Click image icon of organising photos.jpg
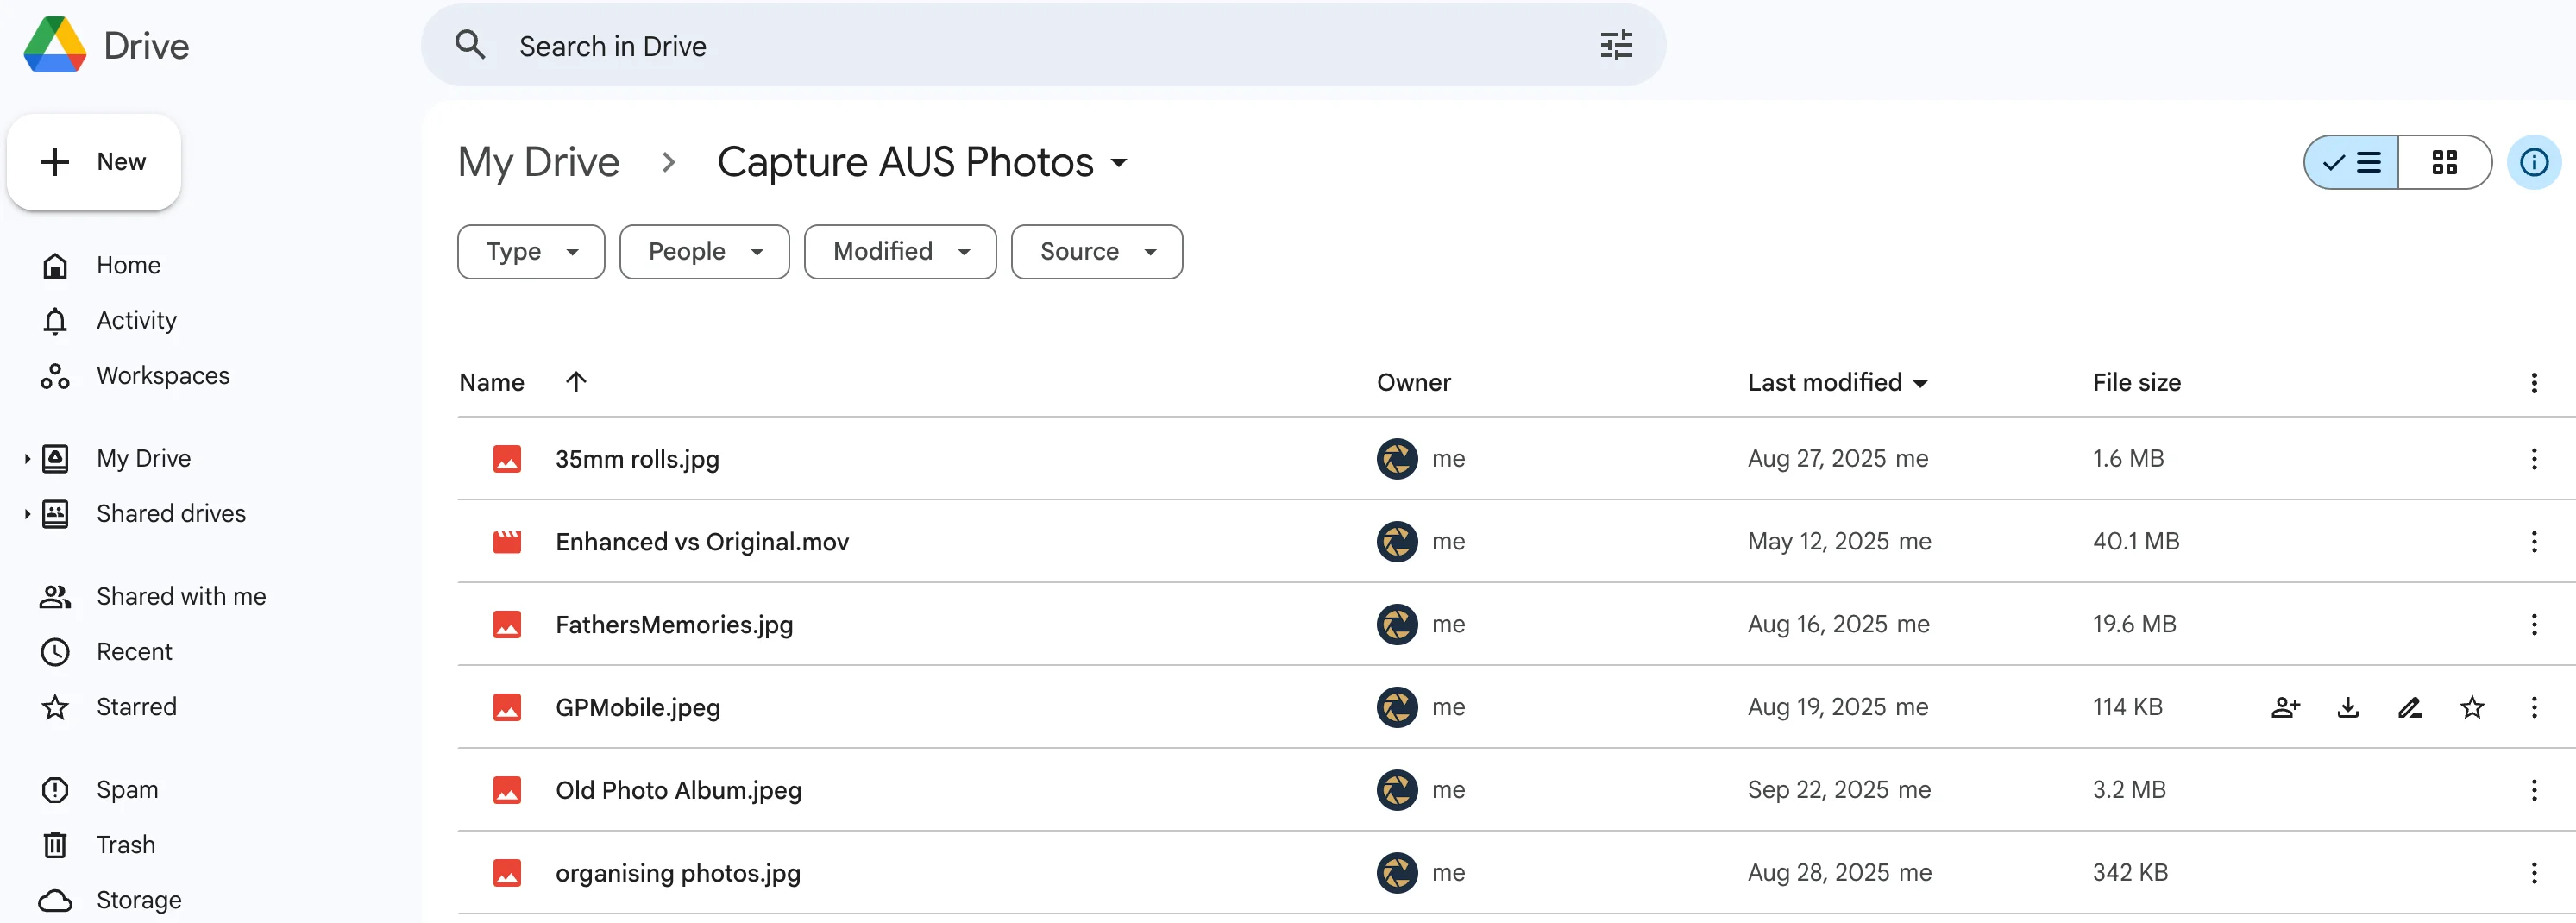Image resolution: width=2576 pixels, height=923 pixels. (507, 873)
